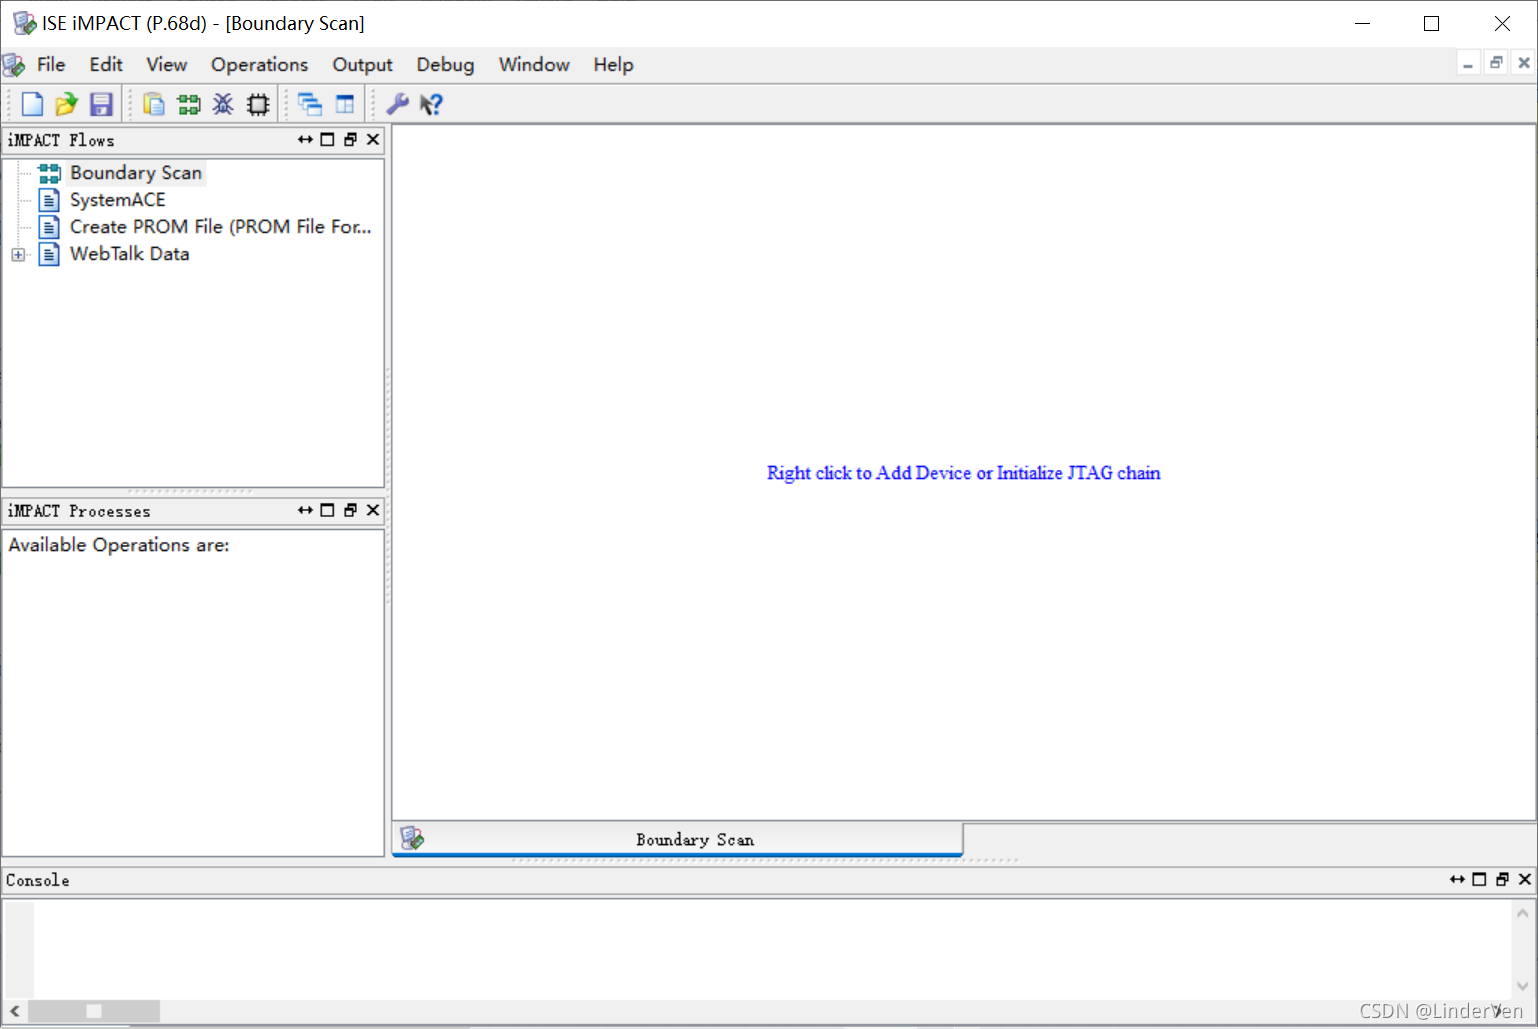Open the Debug menu

pyautogui.click(x=445, y=65)
